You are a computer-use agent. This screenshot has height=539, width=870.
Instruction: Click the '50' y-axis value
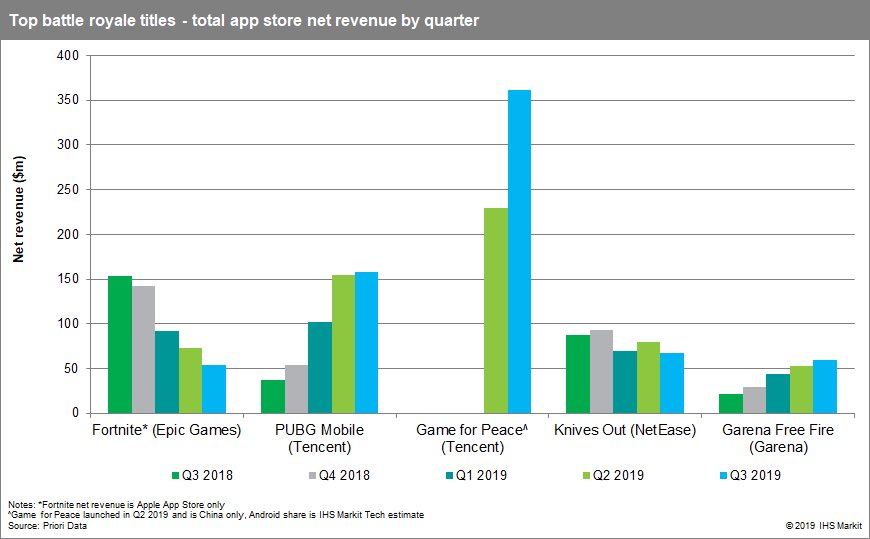(72, 369)
